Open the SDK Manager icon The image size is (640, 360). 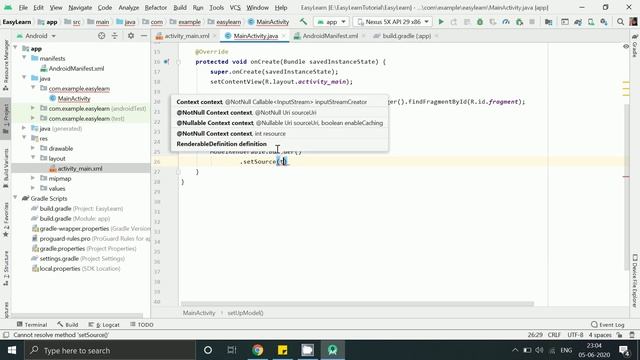[604, 22]
